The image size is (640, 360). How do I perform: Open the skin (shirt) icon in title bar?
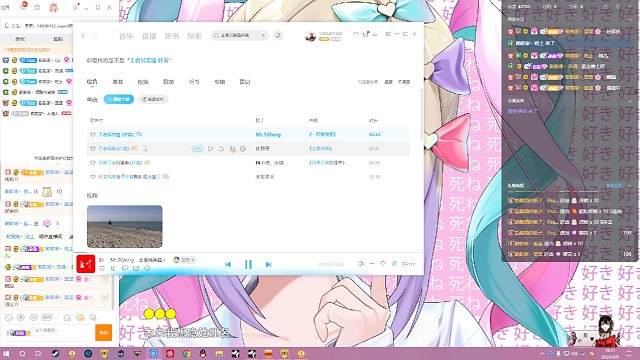pos(356,34)
